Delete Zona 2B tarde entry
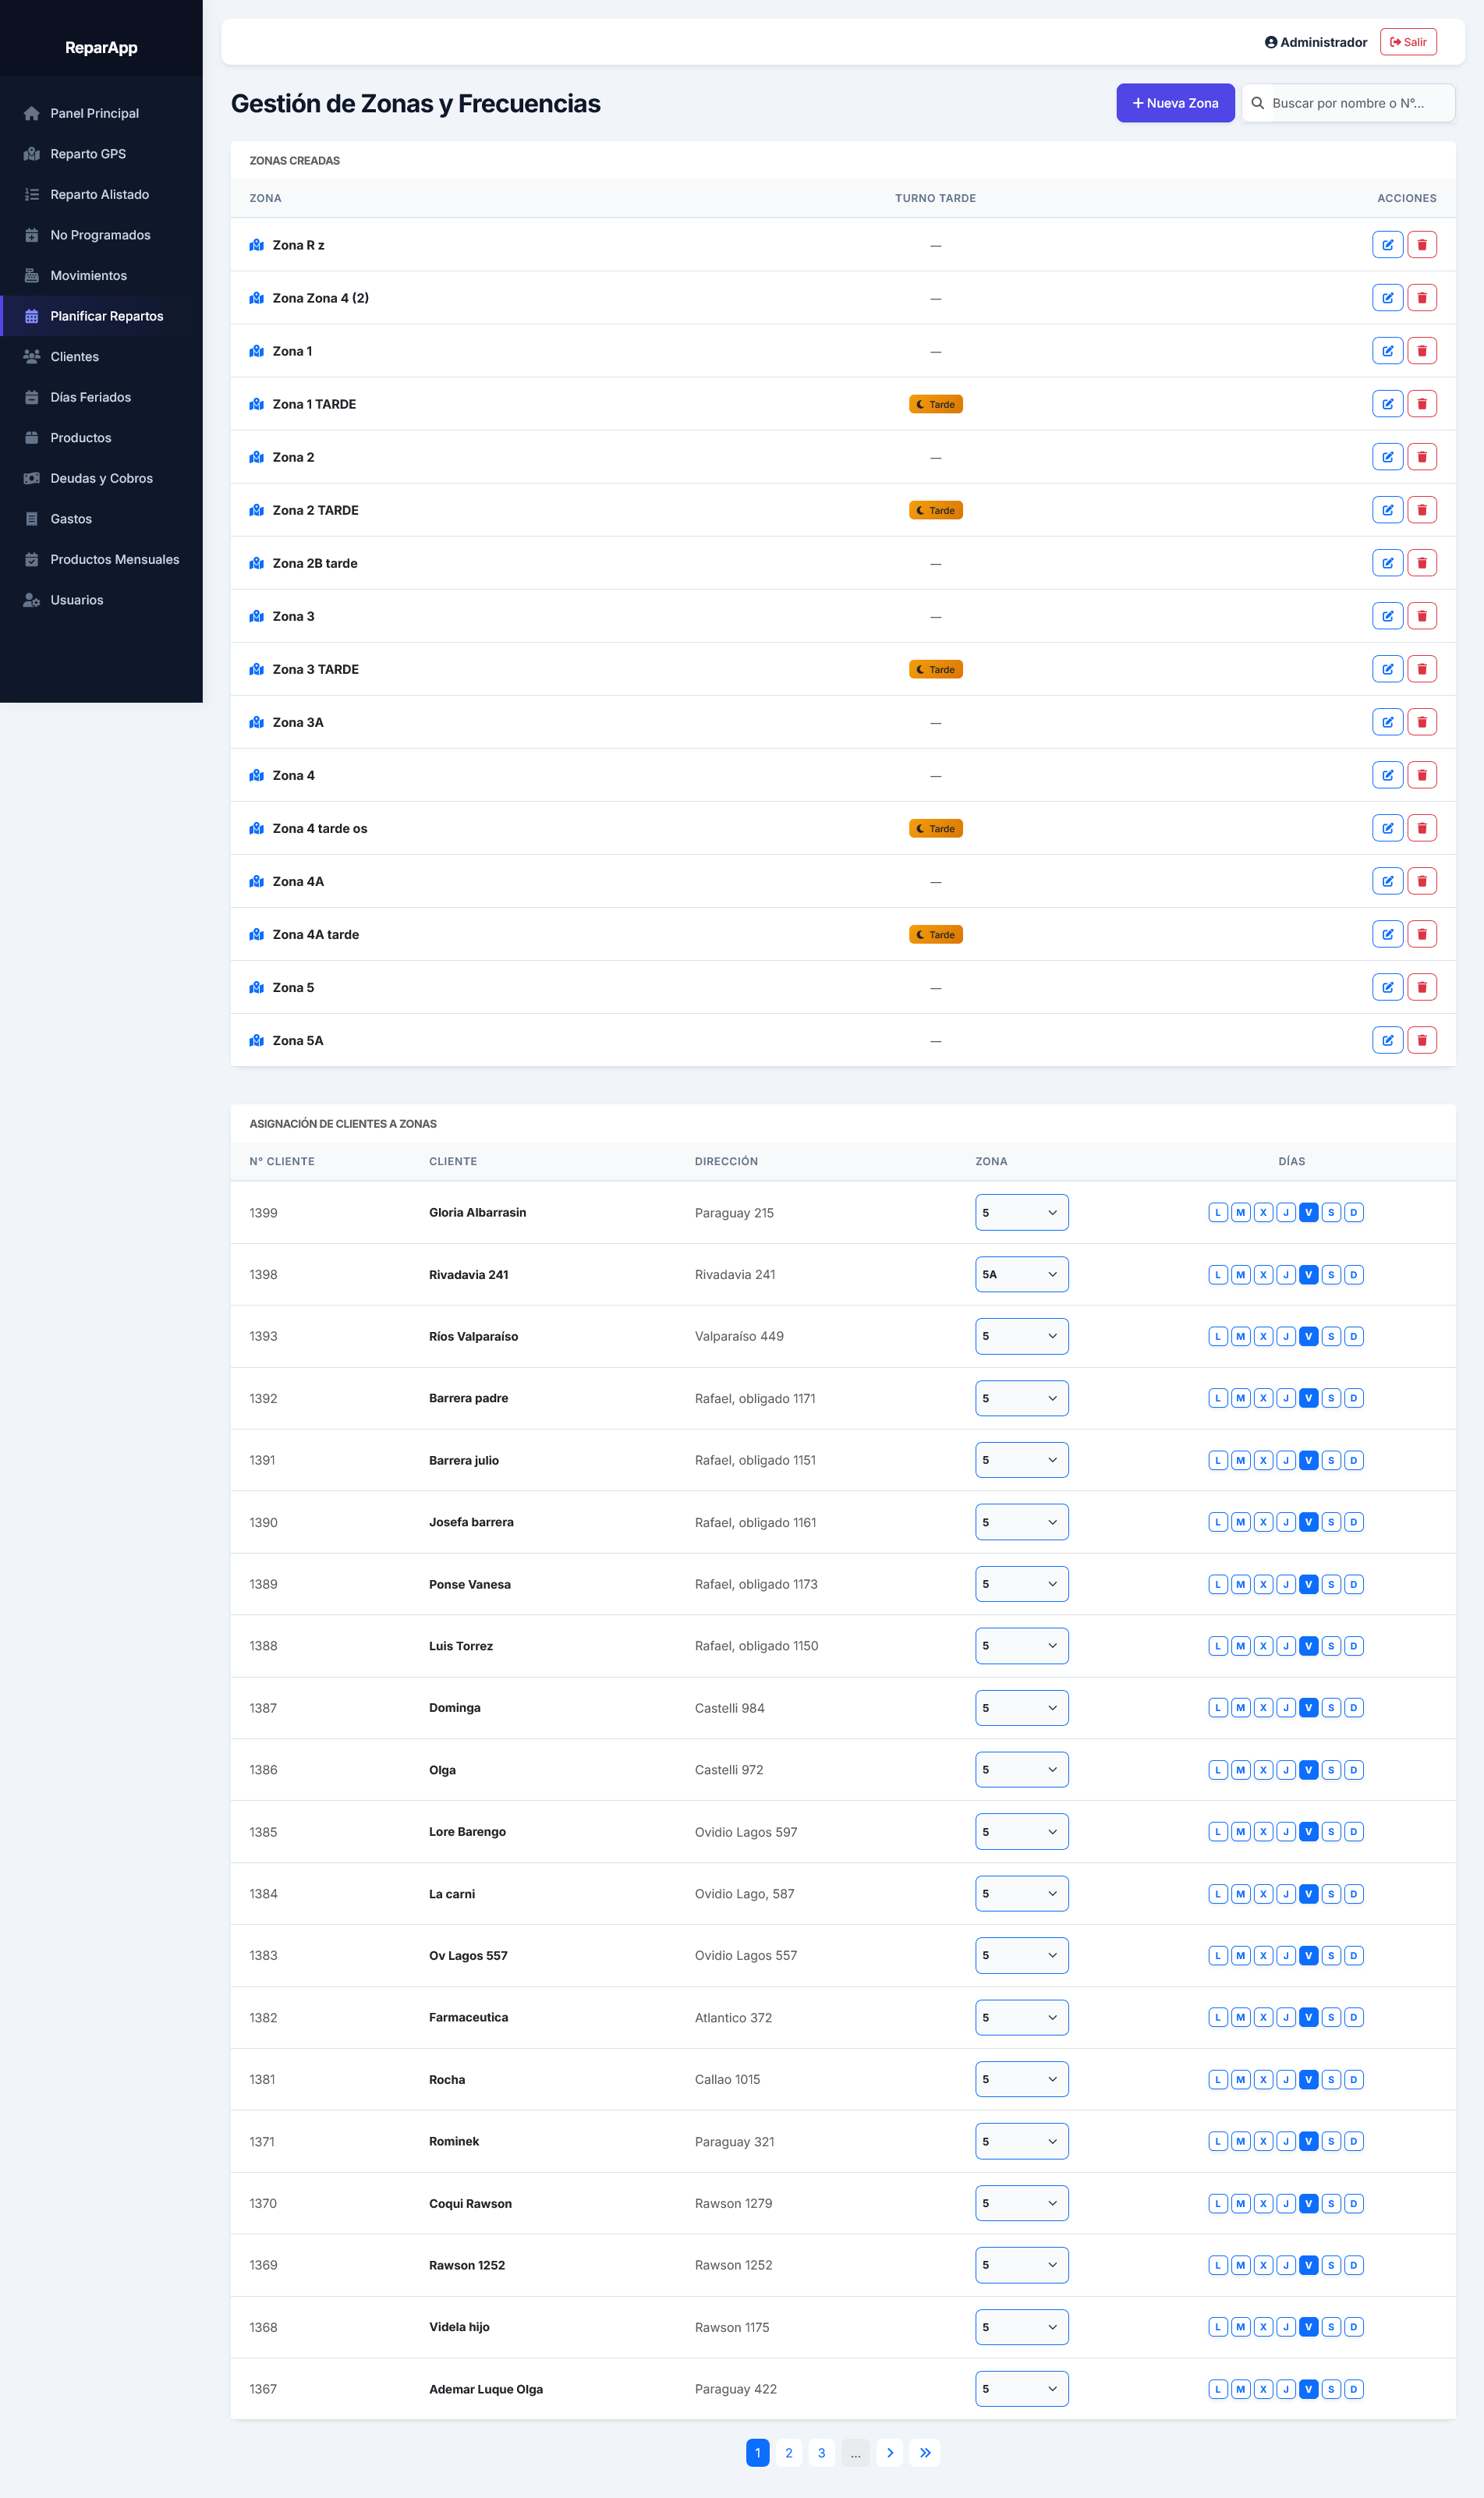 (1421, 563)
